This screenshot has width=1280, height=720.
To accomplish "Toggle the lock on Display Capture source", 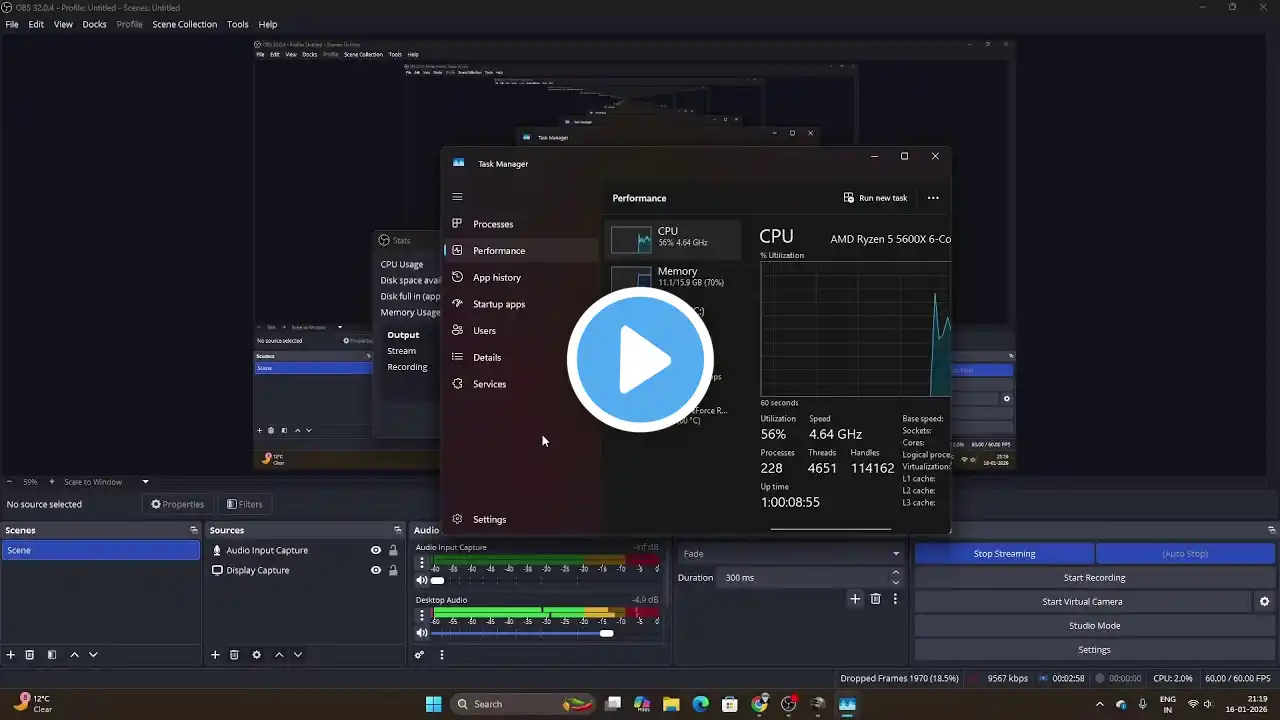I will pyautogui.click(x=393, y=570).
